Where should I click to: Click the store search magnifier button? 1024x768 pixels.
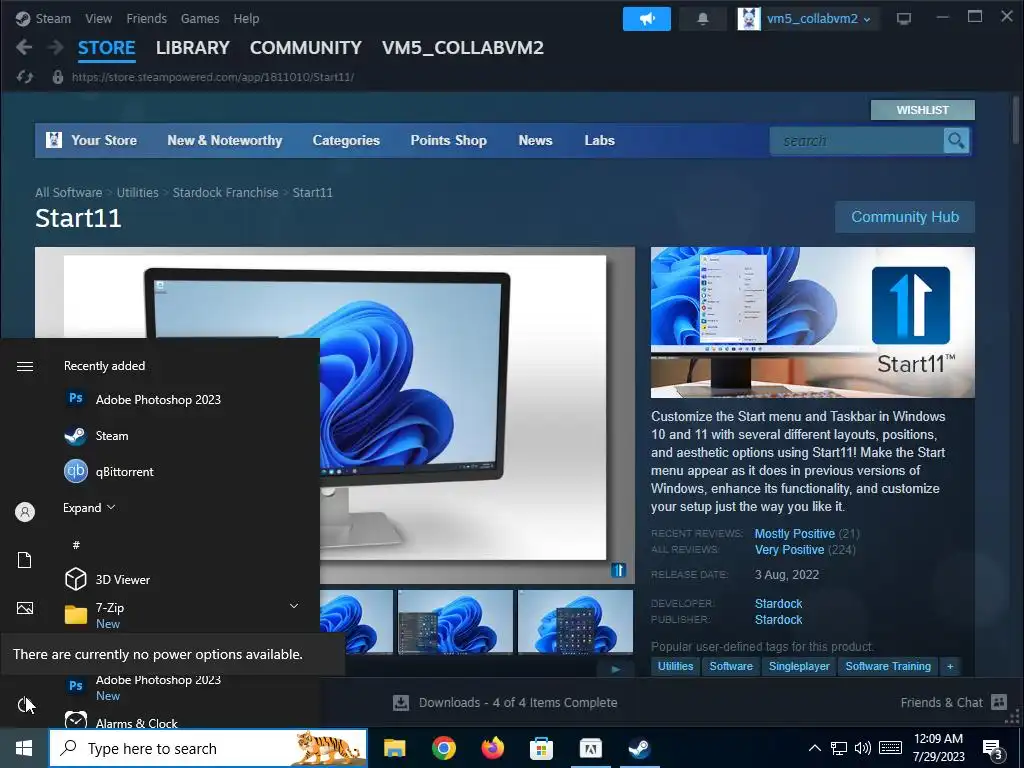[956, 140]
